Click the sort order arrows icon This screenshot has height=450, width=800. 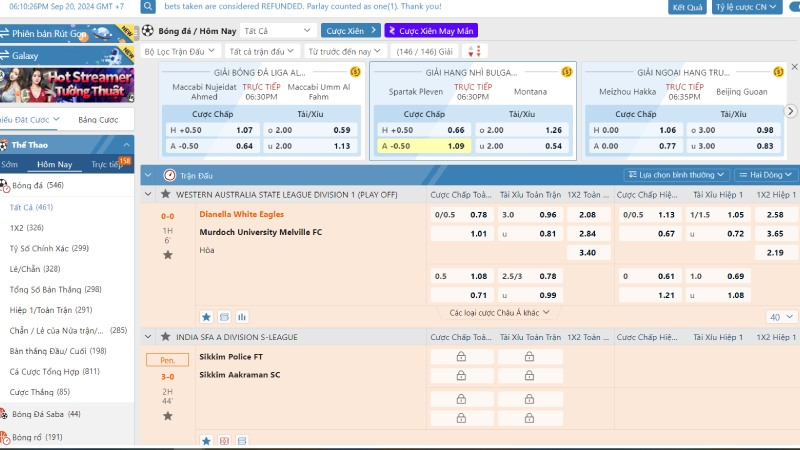click(x=474, y=51)
